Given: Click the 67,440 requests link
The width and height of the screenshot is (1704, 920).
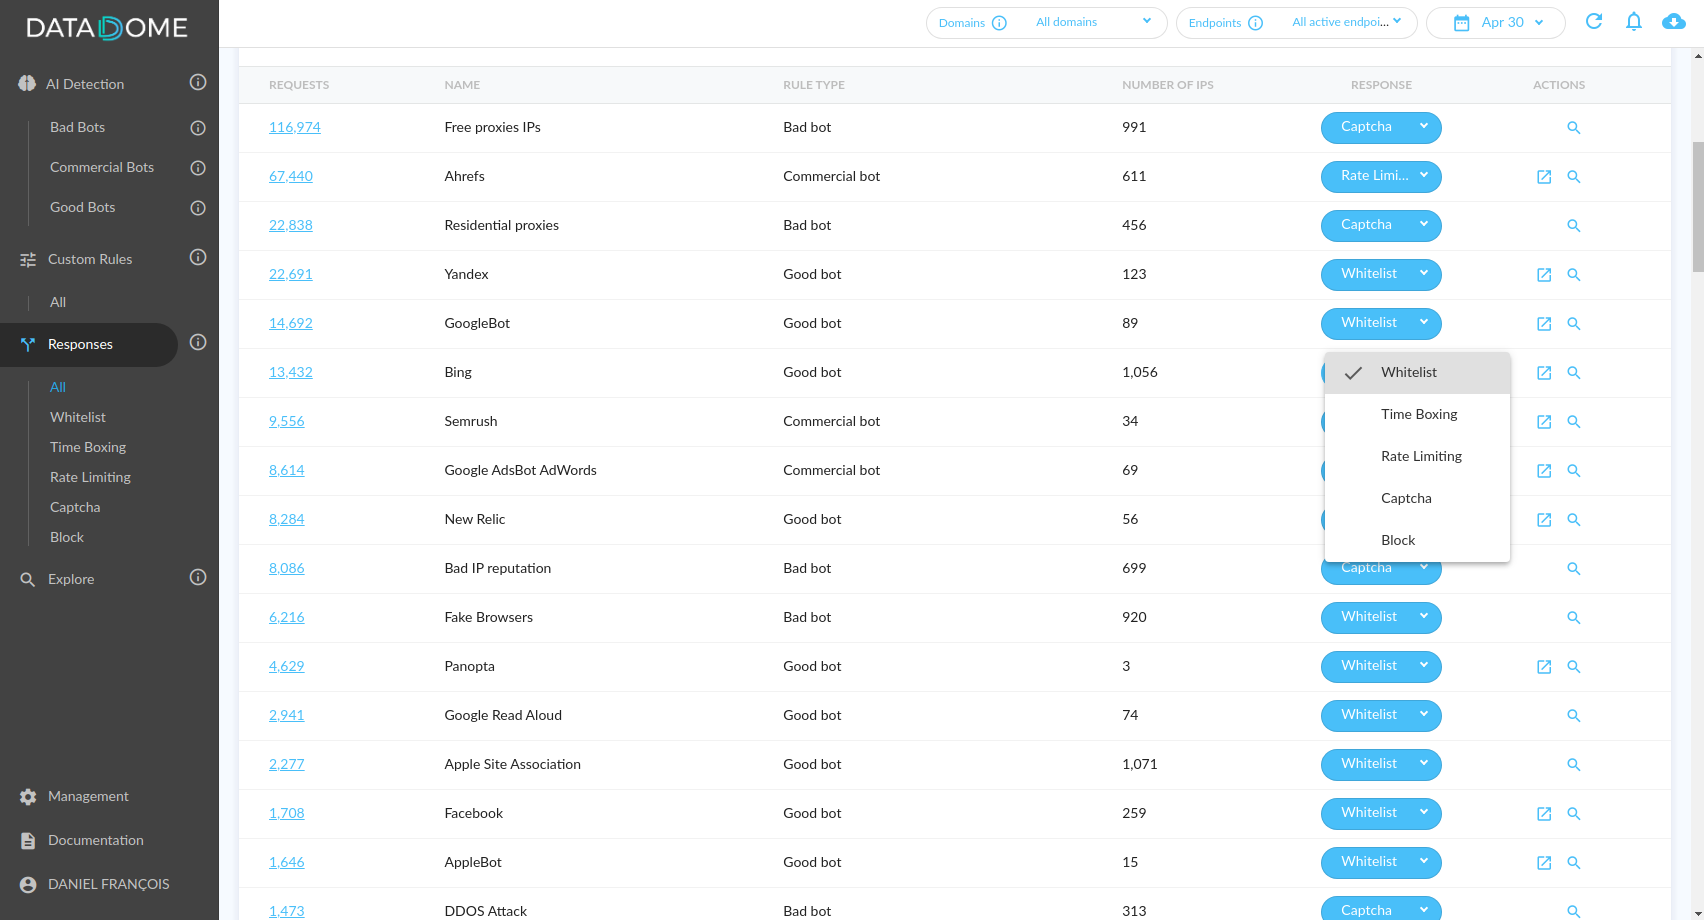Looking at the screenshot, I should pyautogui.click(x=291, y=176).
